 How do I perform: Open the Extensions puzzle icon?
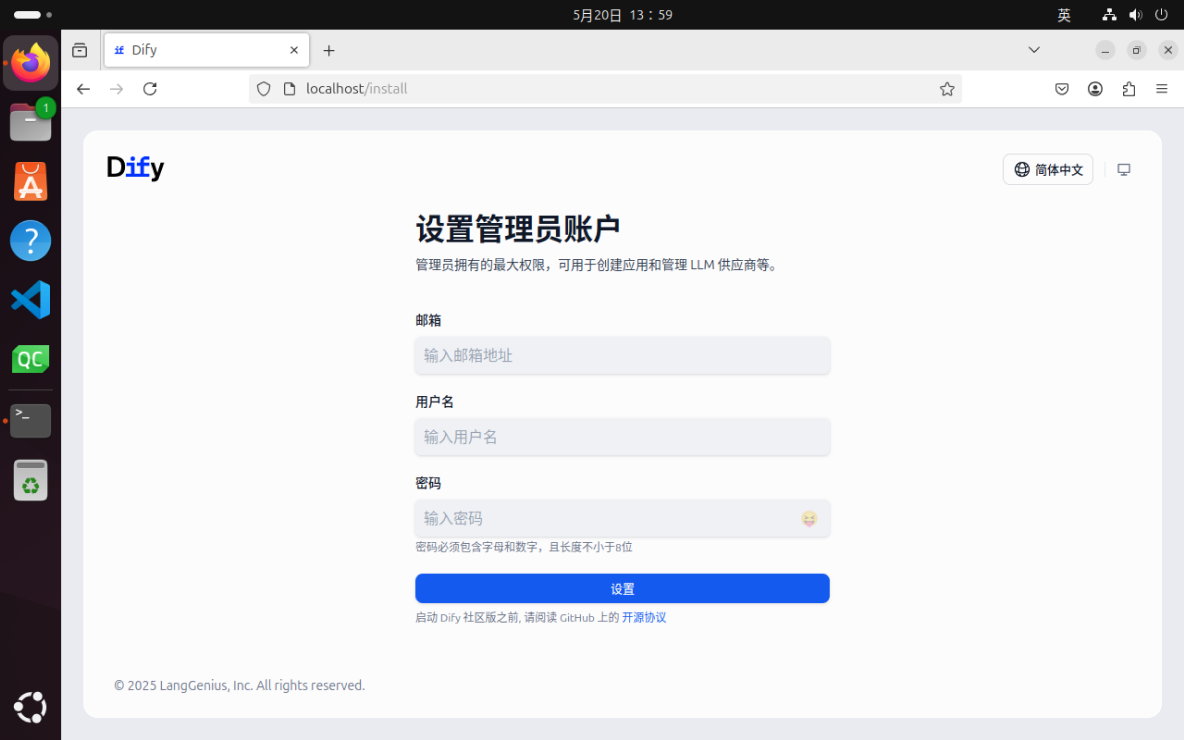click(x=1129, y=89)
